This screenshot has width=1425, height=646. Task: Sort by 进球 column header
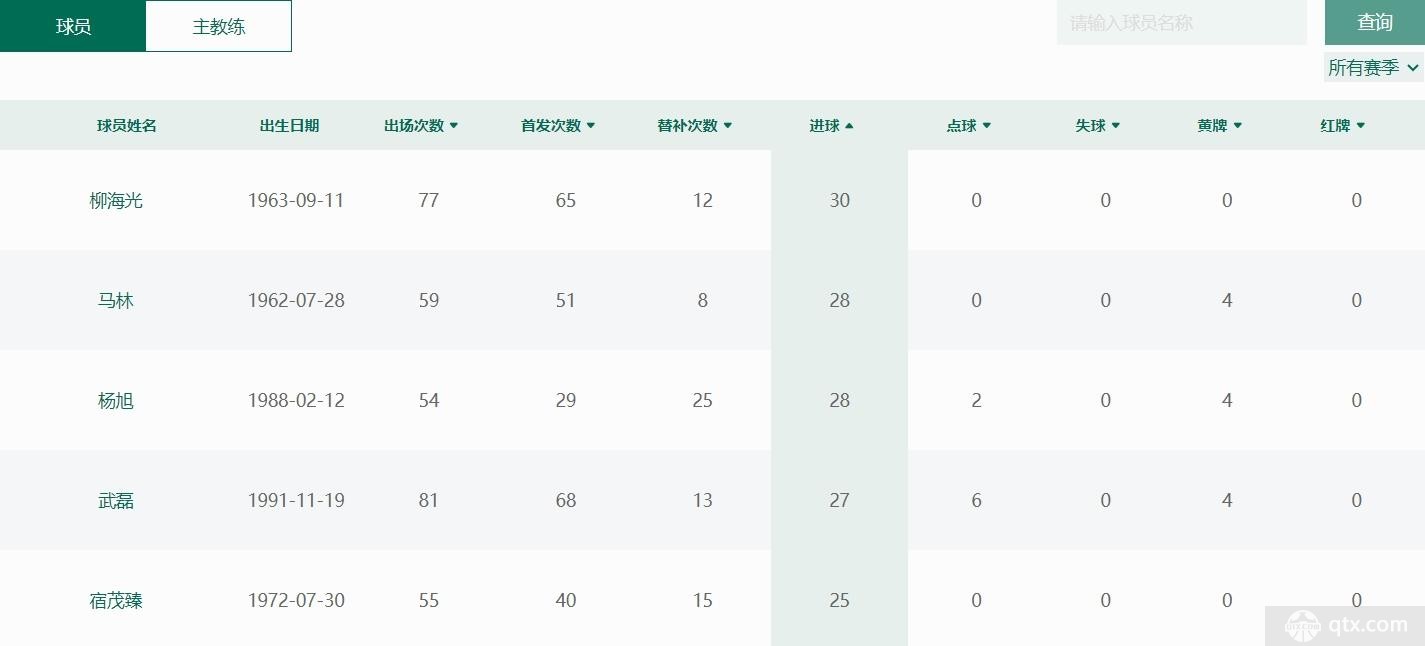832,125
